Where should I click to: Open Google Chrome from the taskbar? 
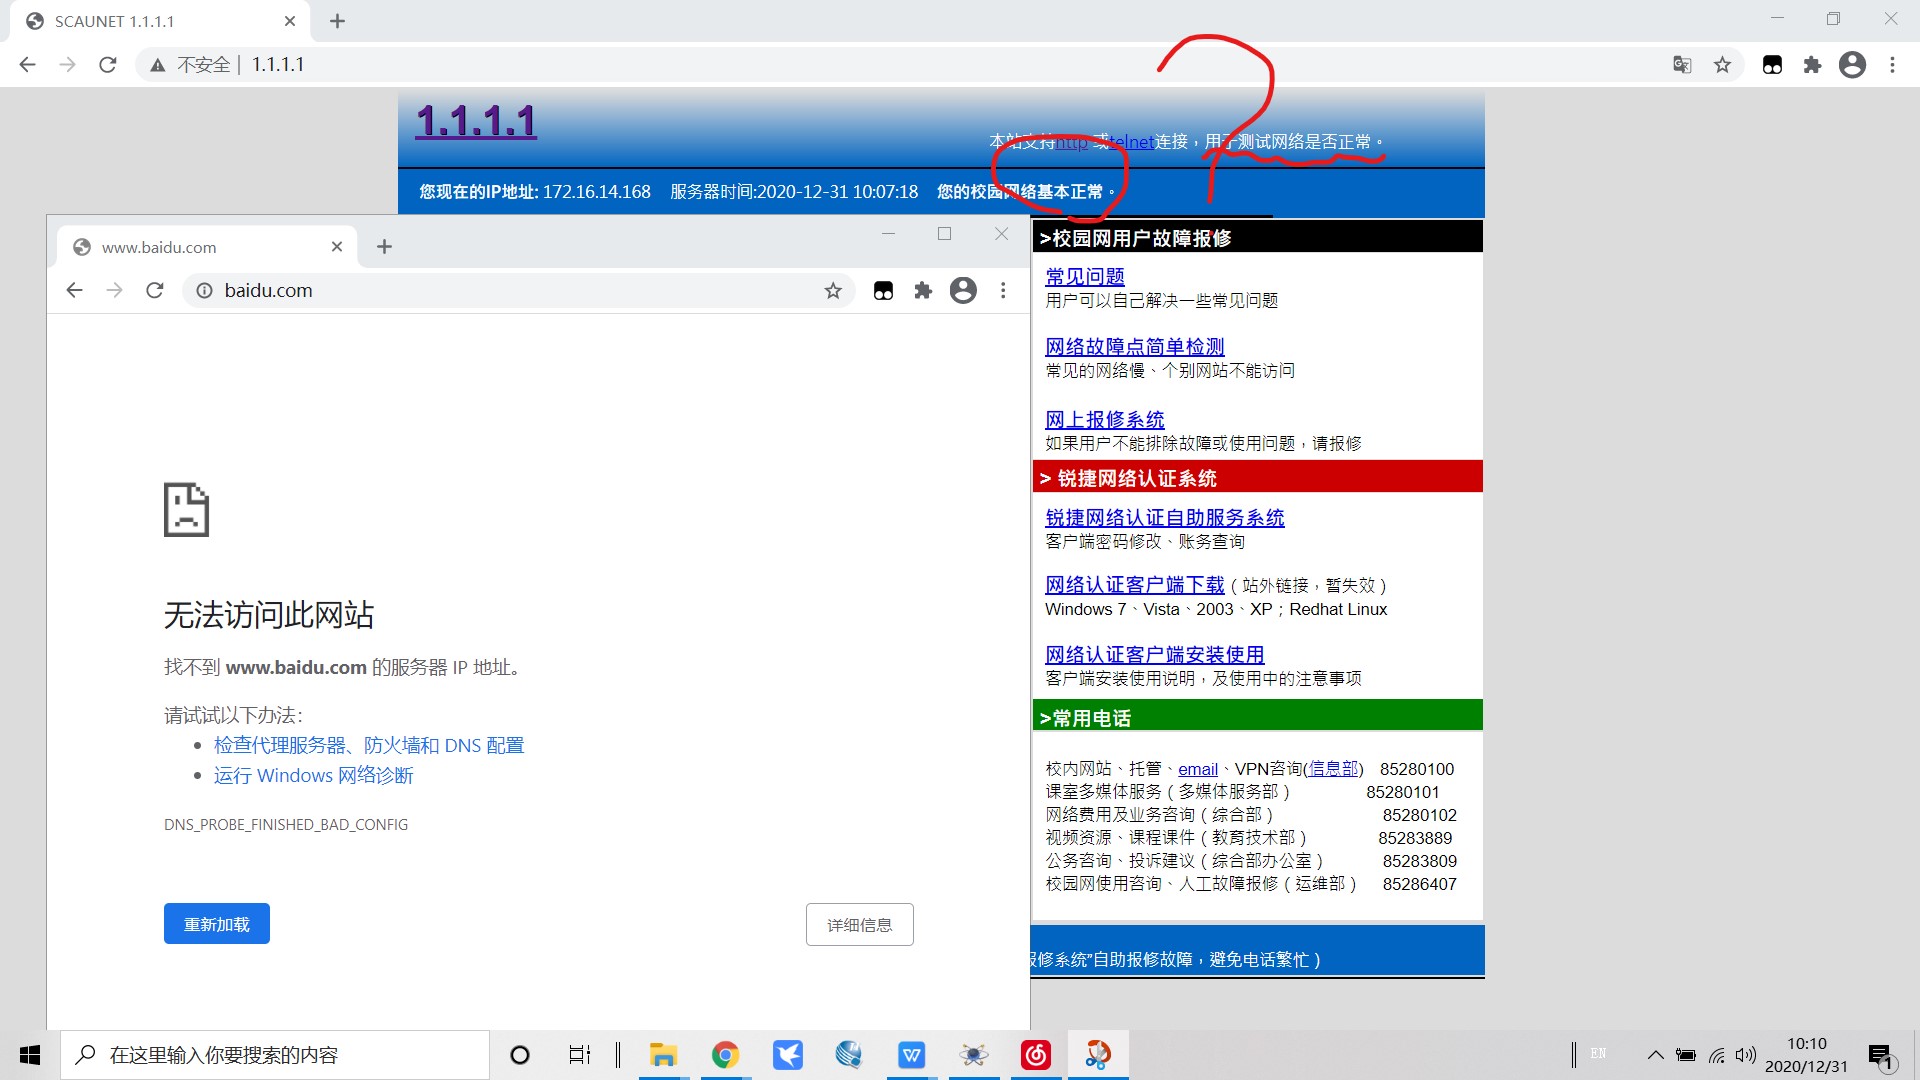[726, 1055]
